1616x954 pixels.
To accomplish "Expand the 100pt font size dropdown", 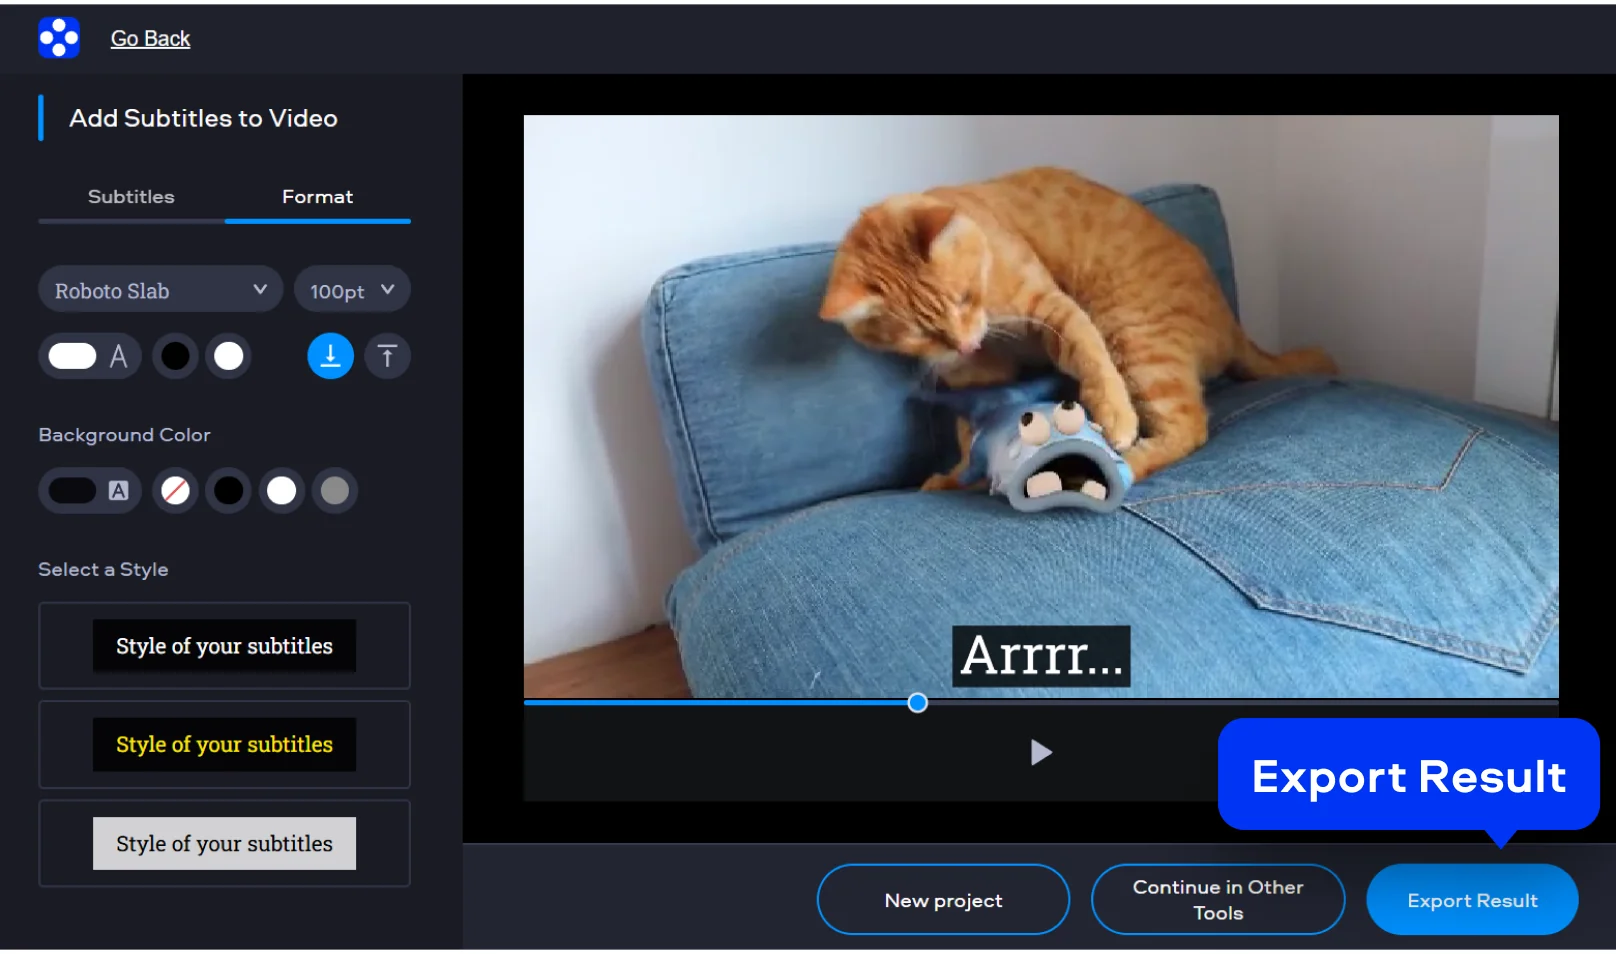I will [x=352, y=290].
